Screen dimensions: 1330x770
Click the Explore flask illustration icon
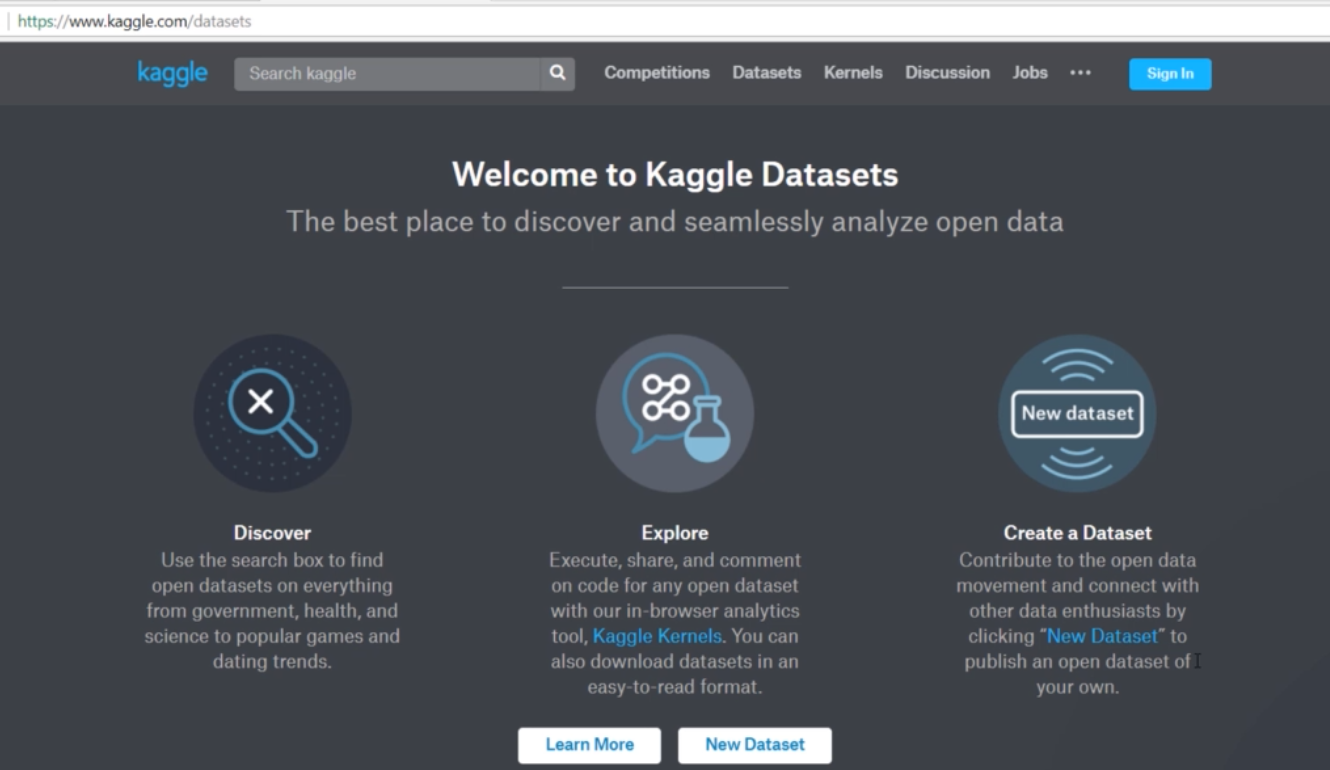(x=674, y=413)
